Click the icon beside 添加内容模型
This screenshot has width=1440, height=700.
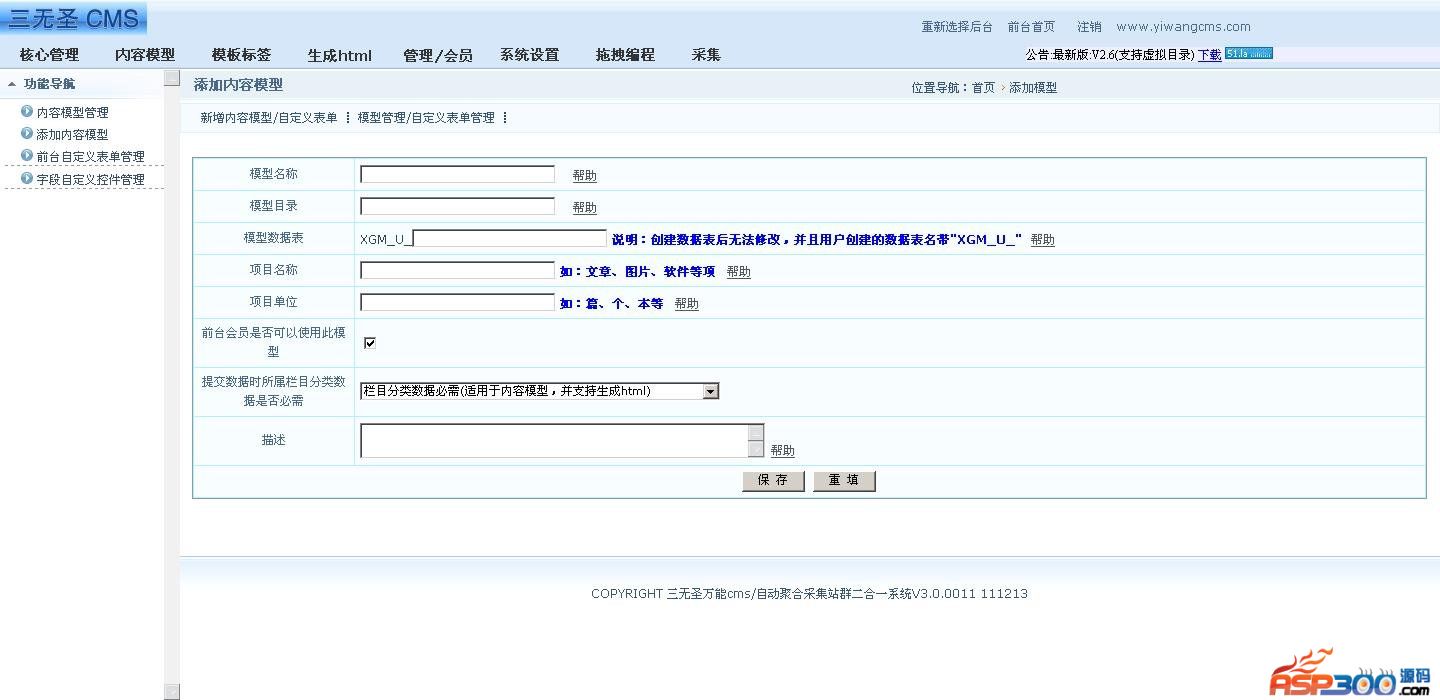[x=27, y=133]
